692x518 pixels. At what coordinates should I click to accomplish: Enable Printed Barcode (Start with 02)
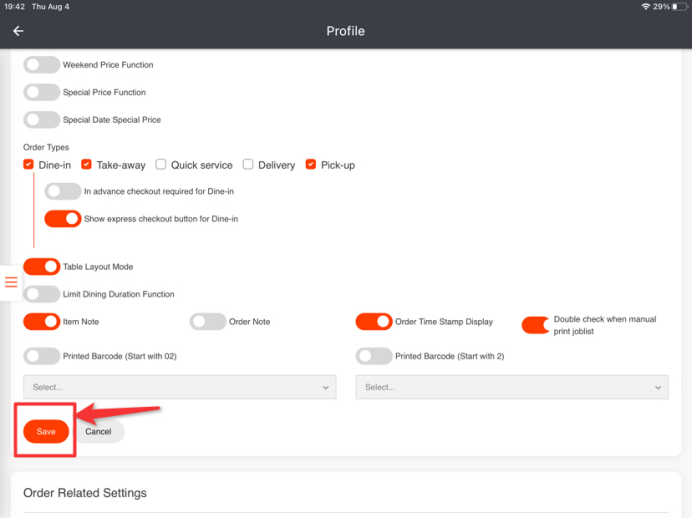tap(41, 356)
